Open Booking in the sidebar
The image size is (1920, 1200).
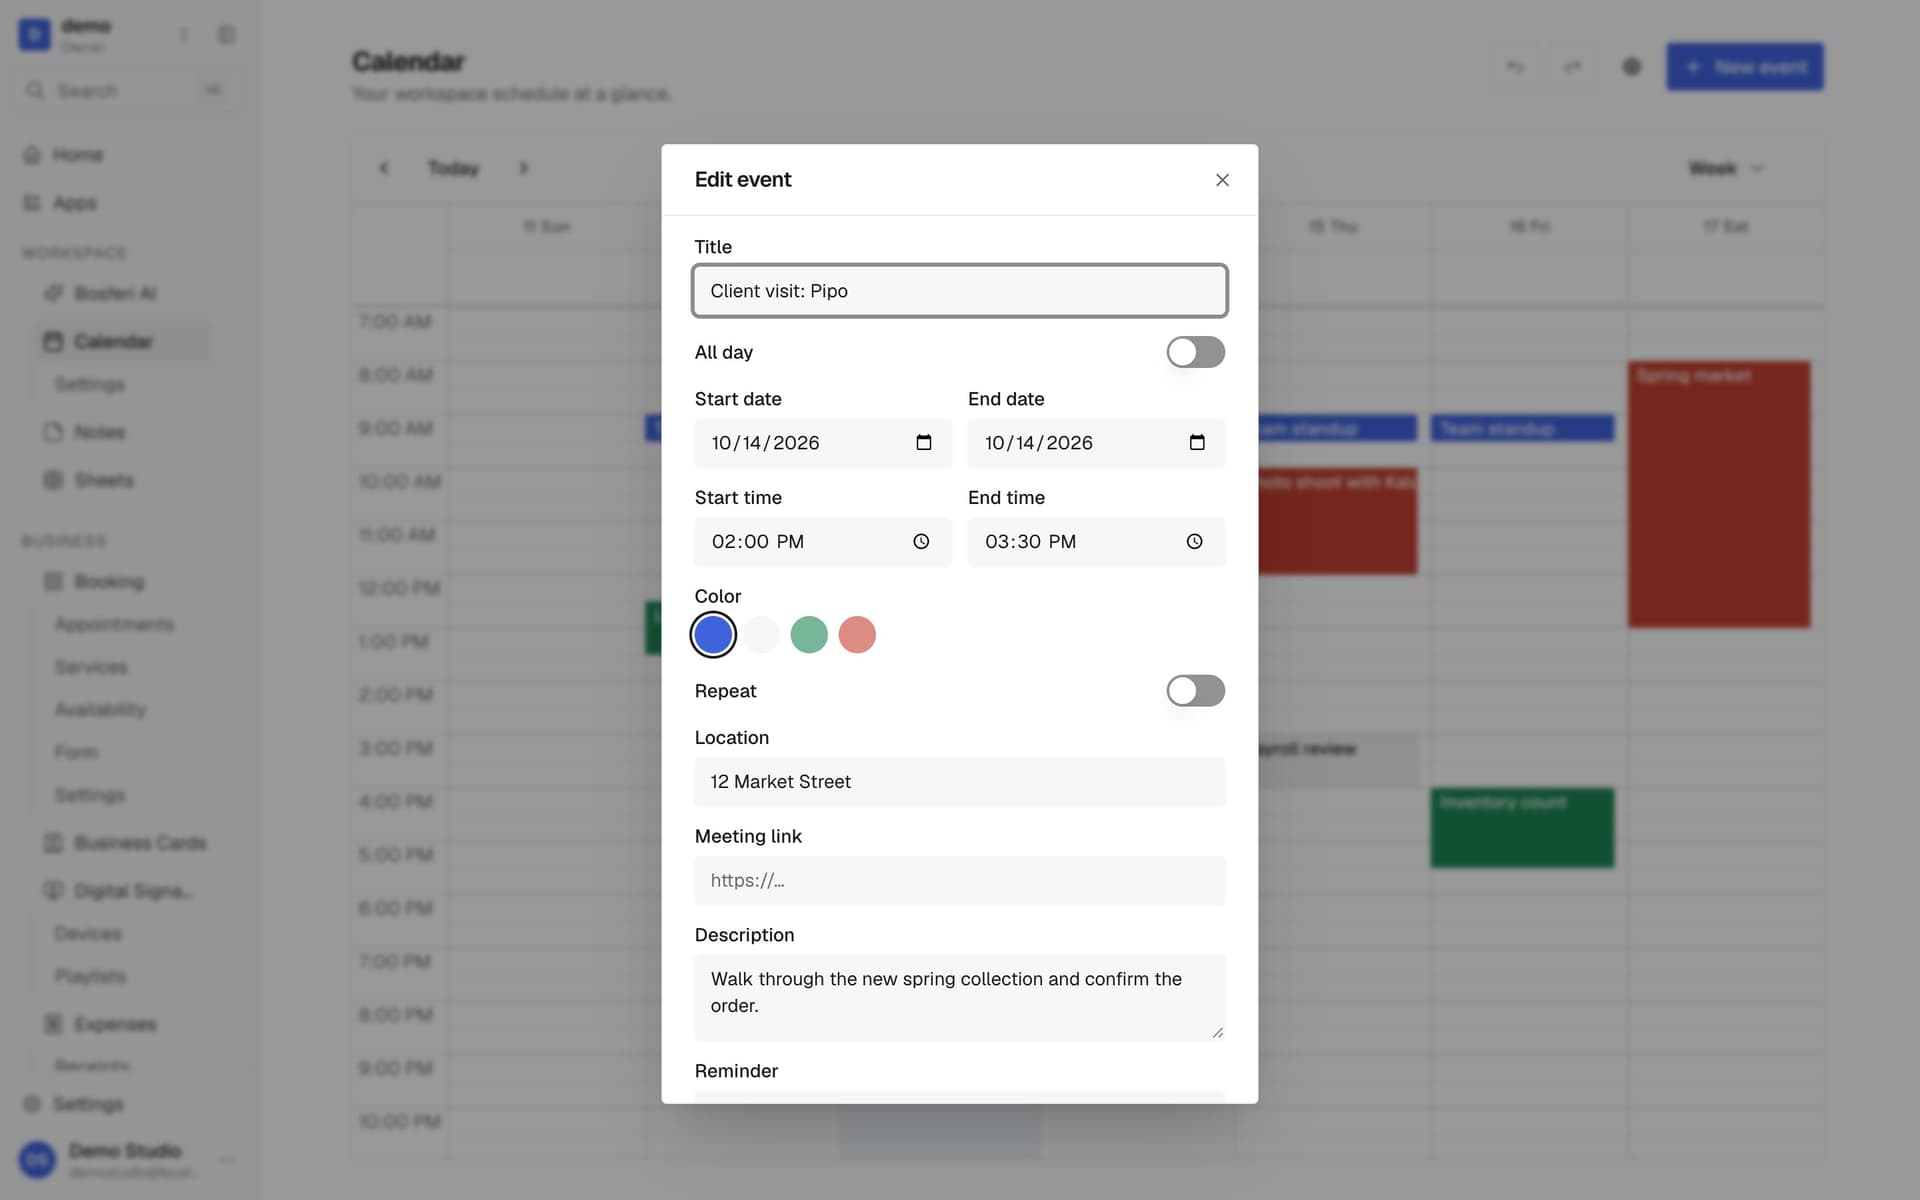click(95, 582)
